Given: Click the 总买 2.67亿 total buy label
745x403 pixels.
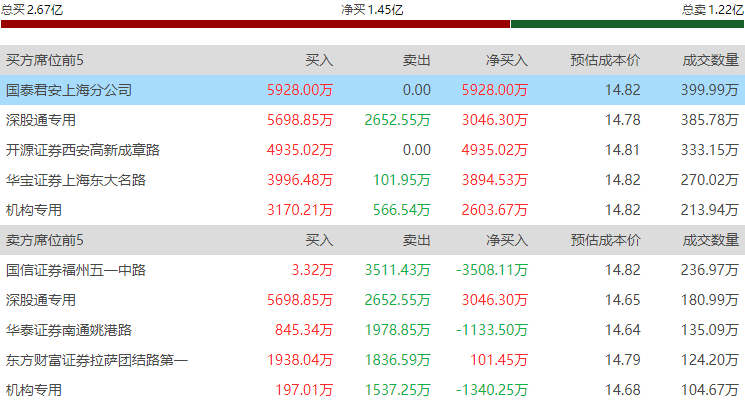Looking at the screenshot, I should [x=32, y=10].
